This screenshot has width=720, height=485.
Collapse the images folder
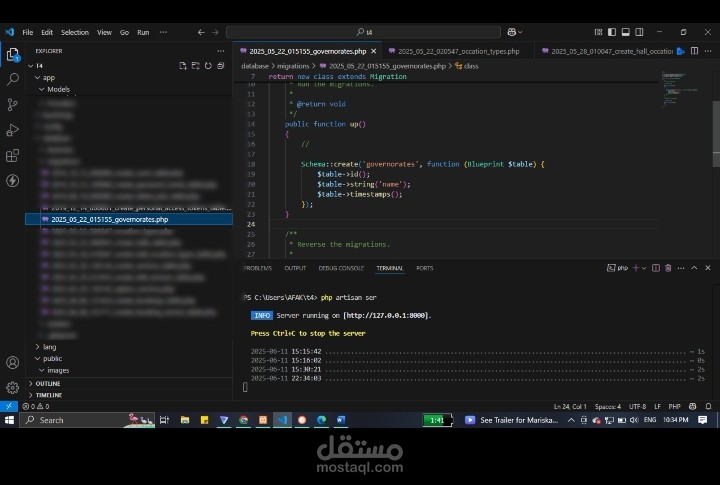[x=41, y=370]
